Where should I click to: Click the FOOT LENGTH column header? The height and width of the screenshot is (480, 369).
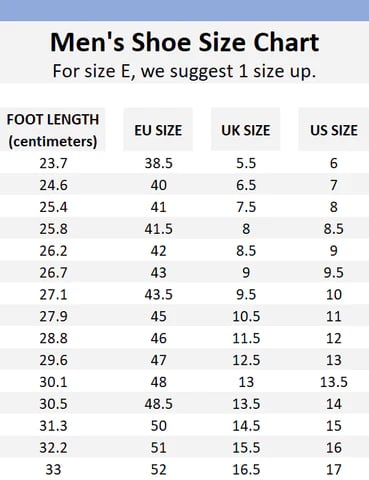(53, 130)
